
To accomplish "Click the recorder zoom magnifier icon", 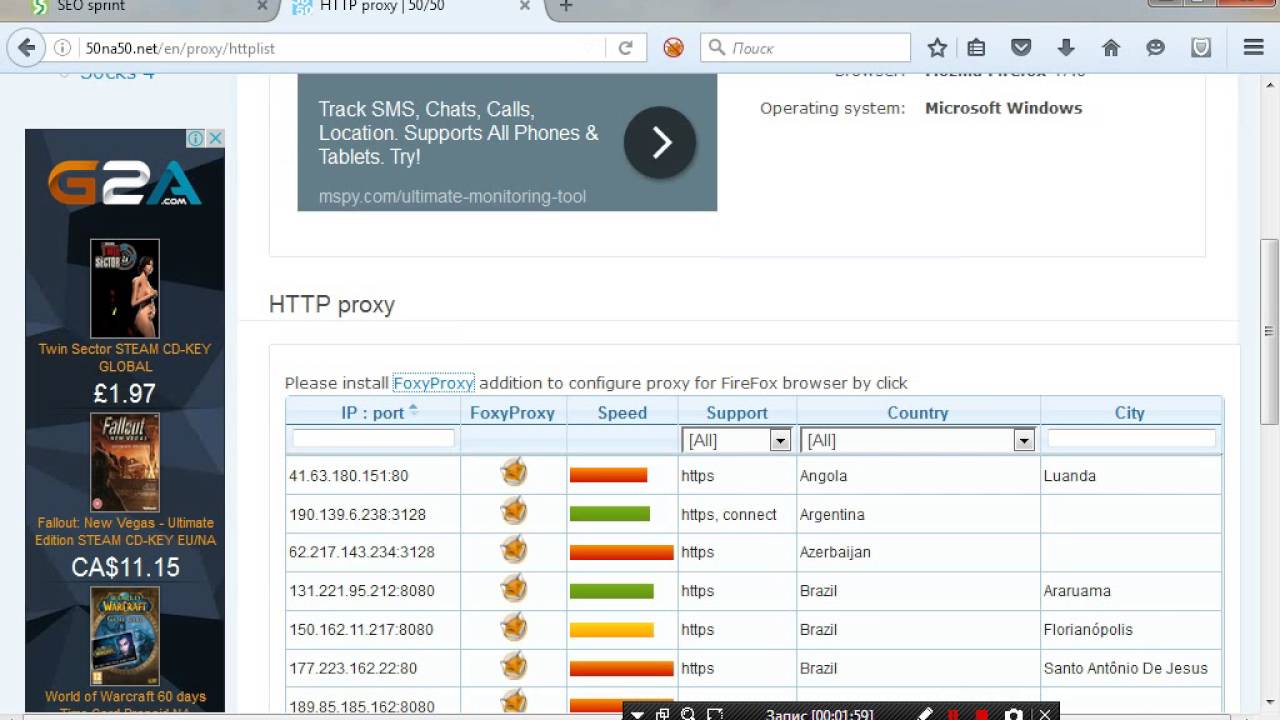I will pos(688,714).
